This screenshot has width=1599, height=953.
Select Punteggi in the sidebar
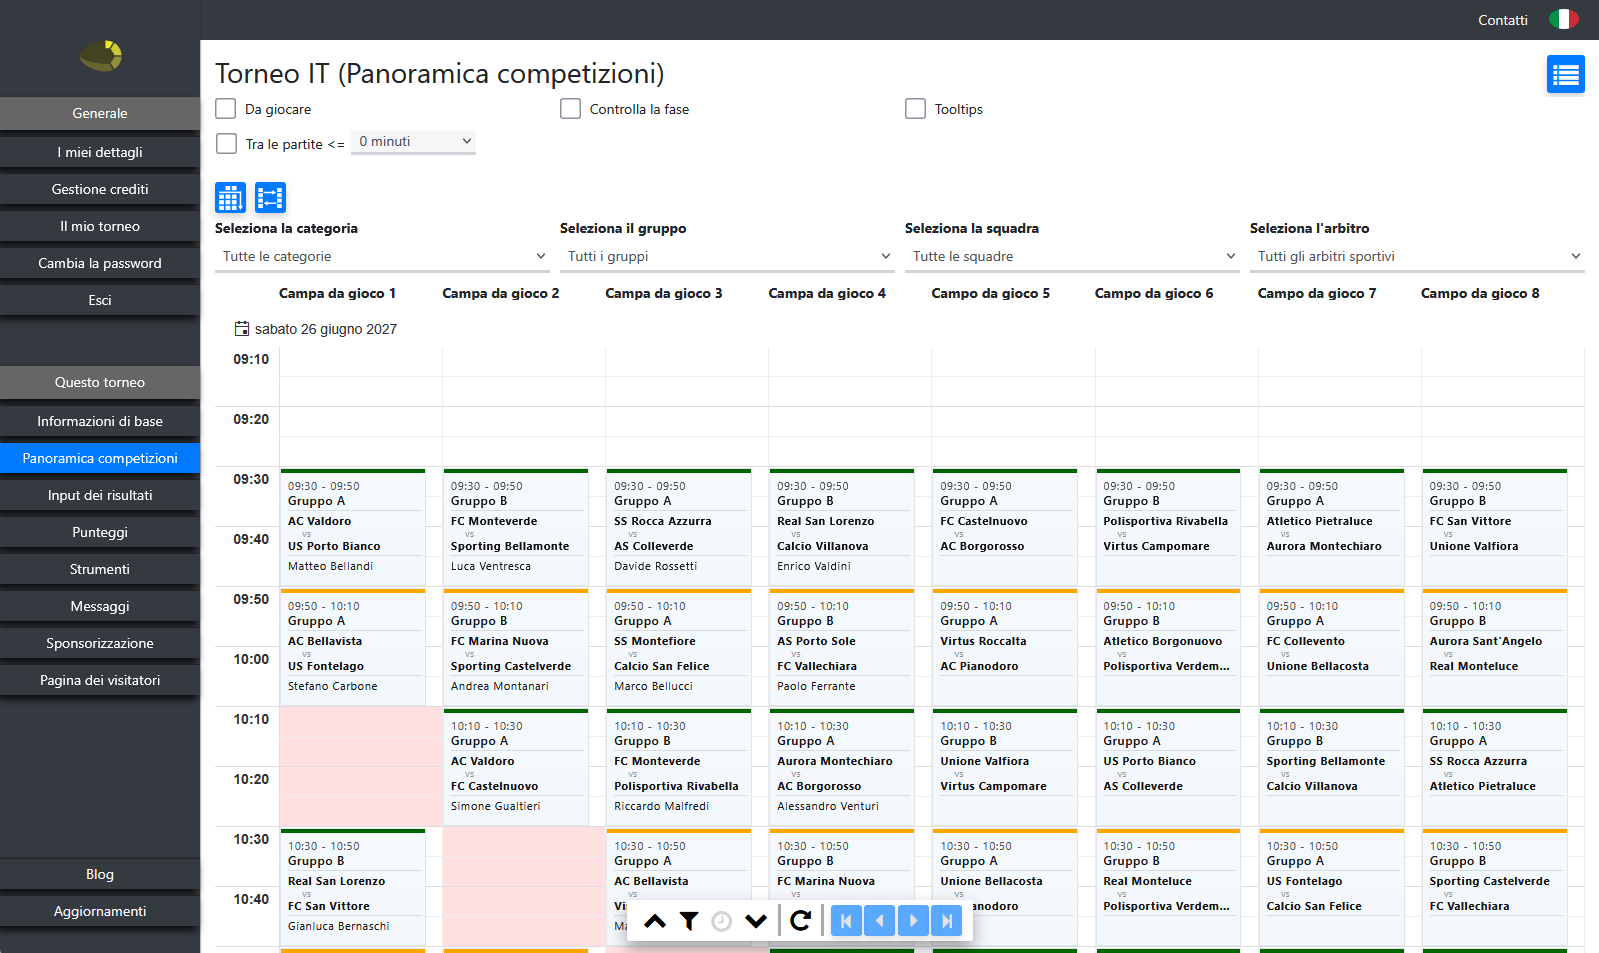(x=100, y=532)
